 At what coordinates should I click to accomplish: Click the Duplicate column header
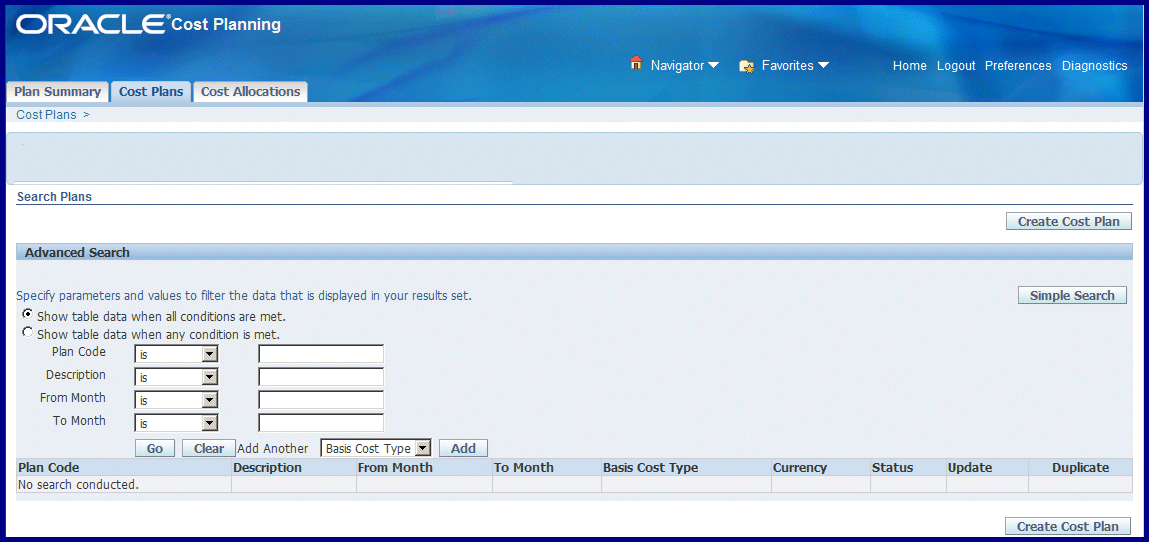pos(1080,467)
